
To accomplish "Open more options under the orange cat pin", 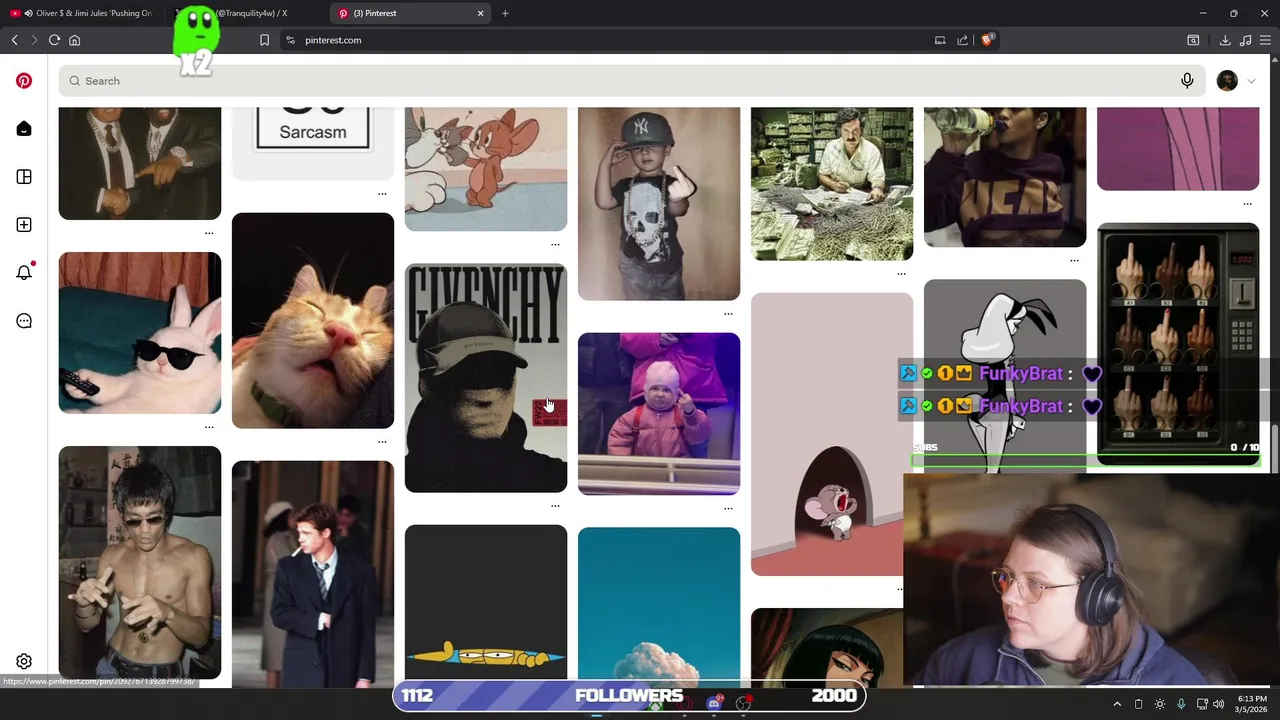I will [x=382, y=441].
